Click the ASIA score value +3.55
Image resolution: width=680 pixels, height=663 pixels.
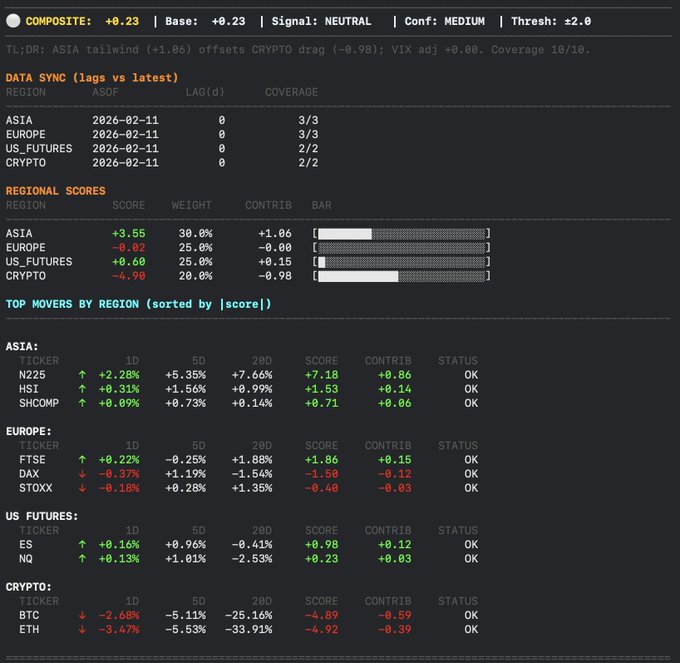(129, 233)
